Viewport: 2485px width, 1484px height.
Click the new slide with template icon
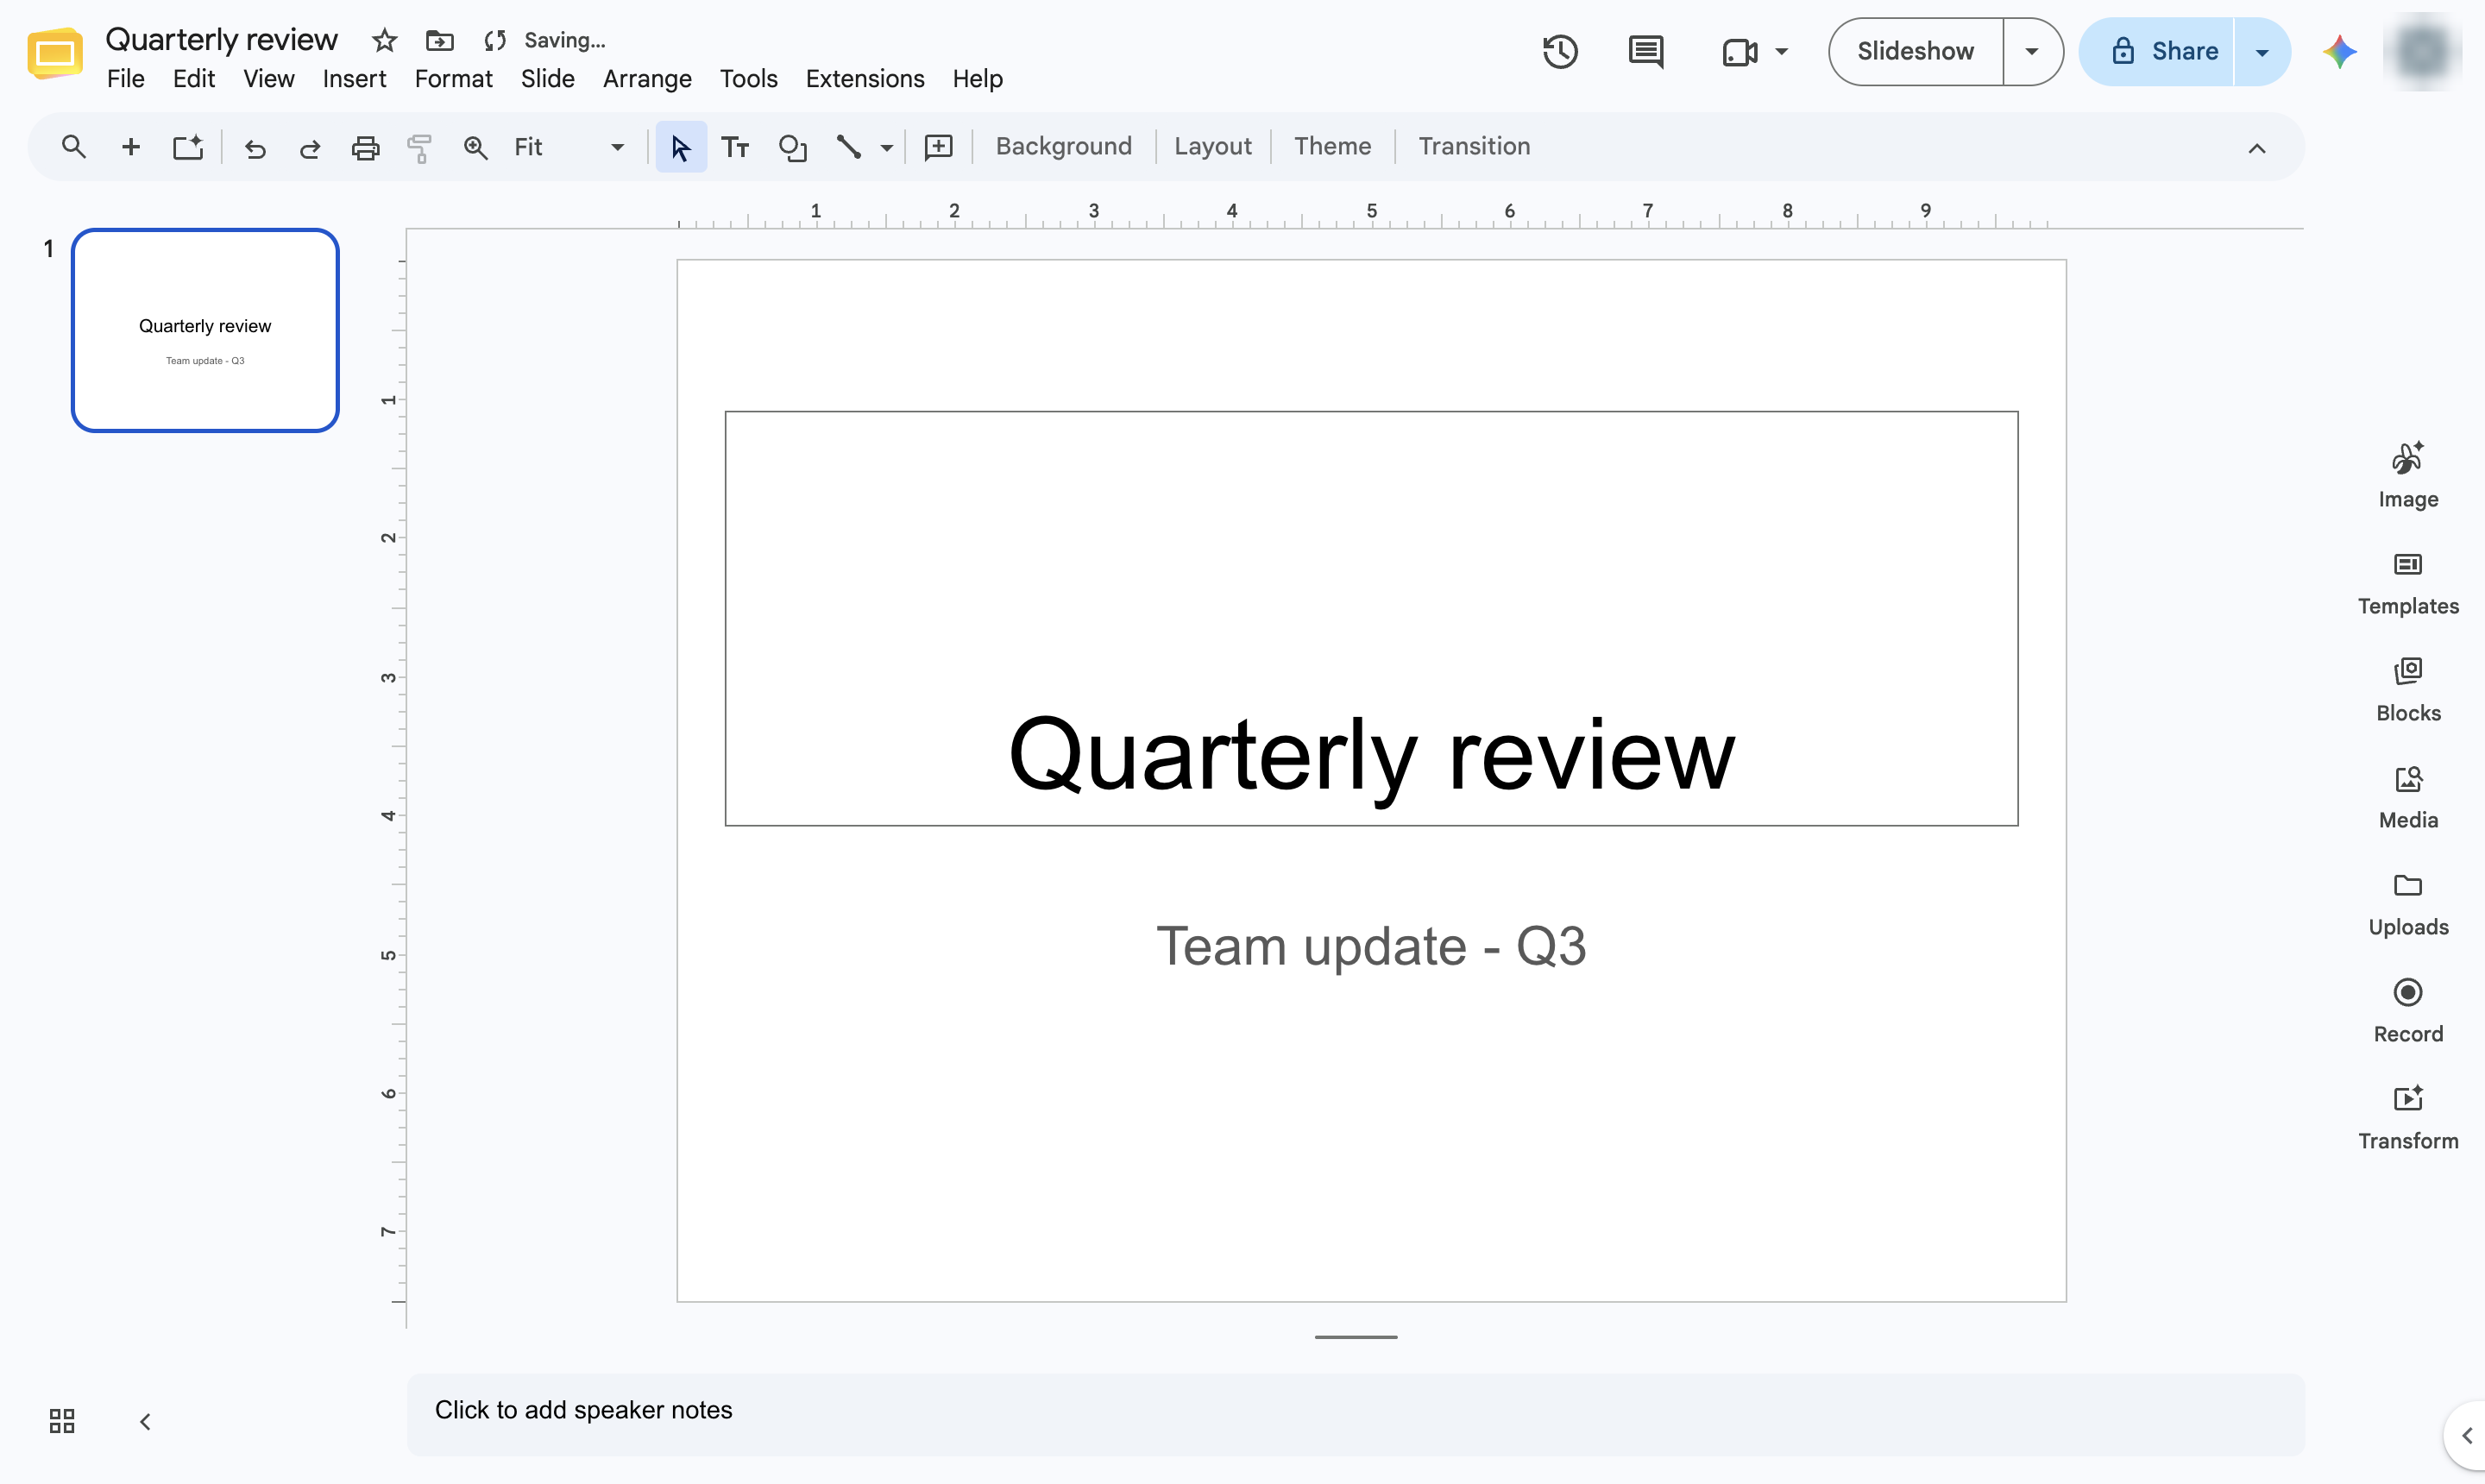188,147
